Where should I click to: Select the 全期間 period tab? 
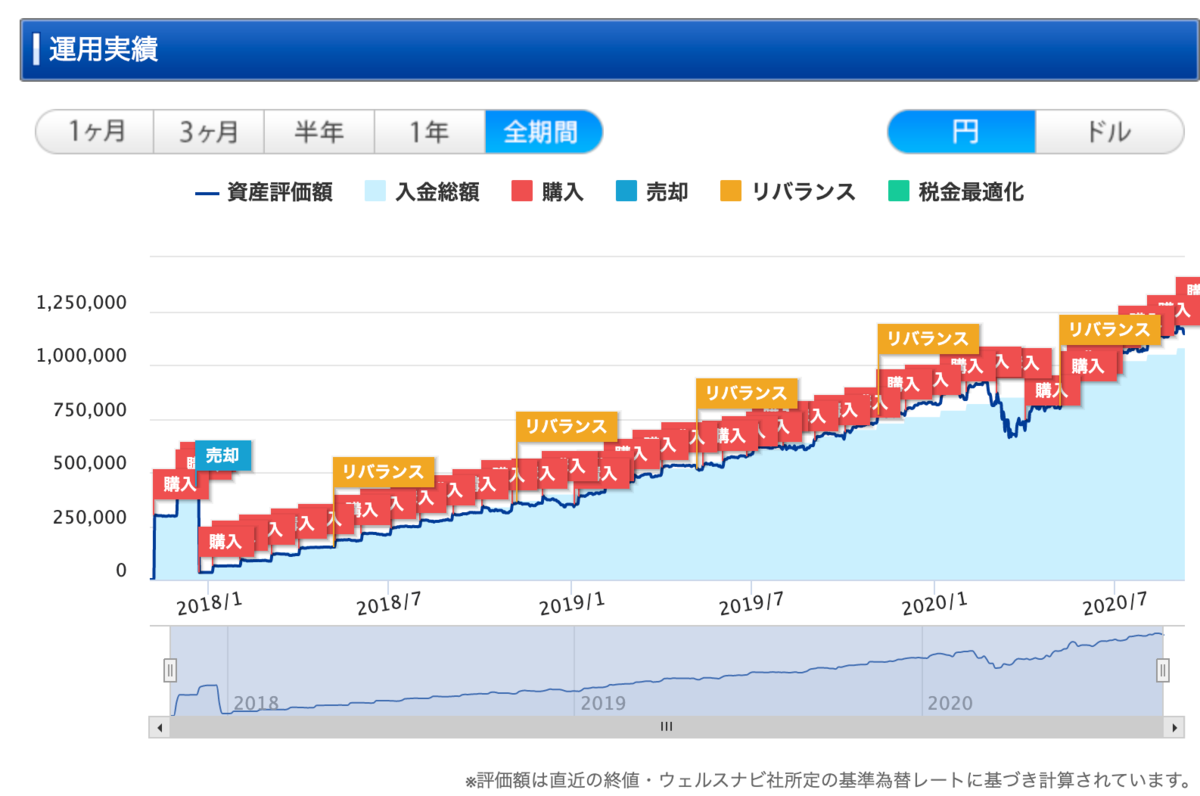tap(543, 132)
